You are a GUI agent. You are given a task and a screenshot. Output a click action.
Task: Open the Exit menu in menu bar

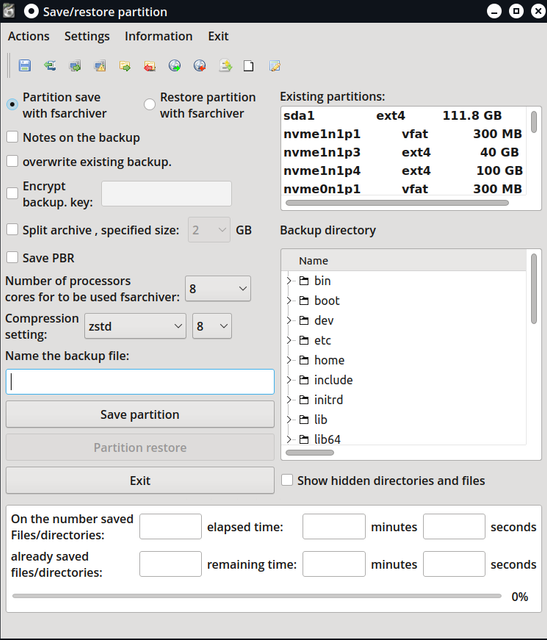pos(218,36)
